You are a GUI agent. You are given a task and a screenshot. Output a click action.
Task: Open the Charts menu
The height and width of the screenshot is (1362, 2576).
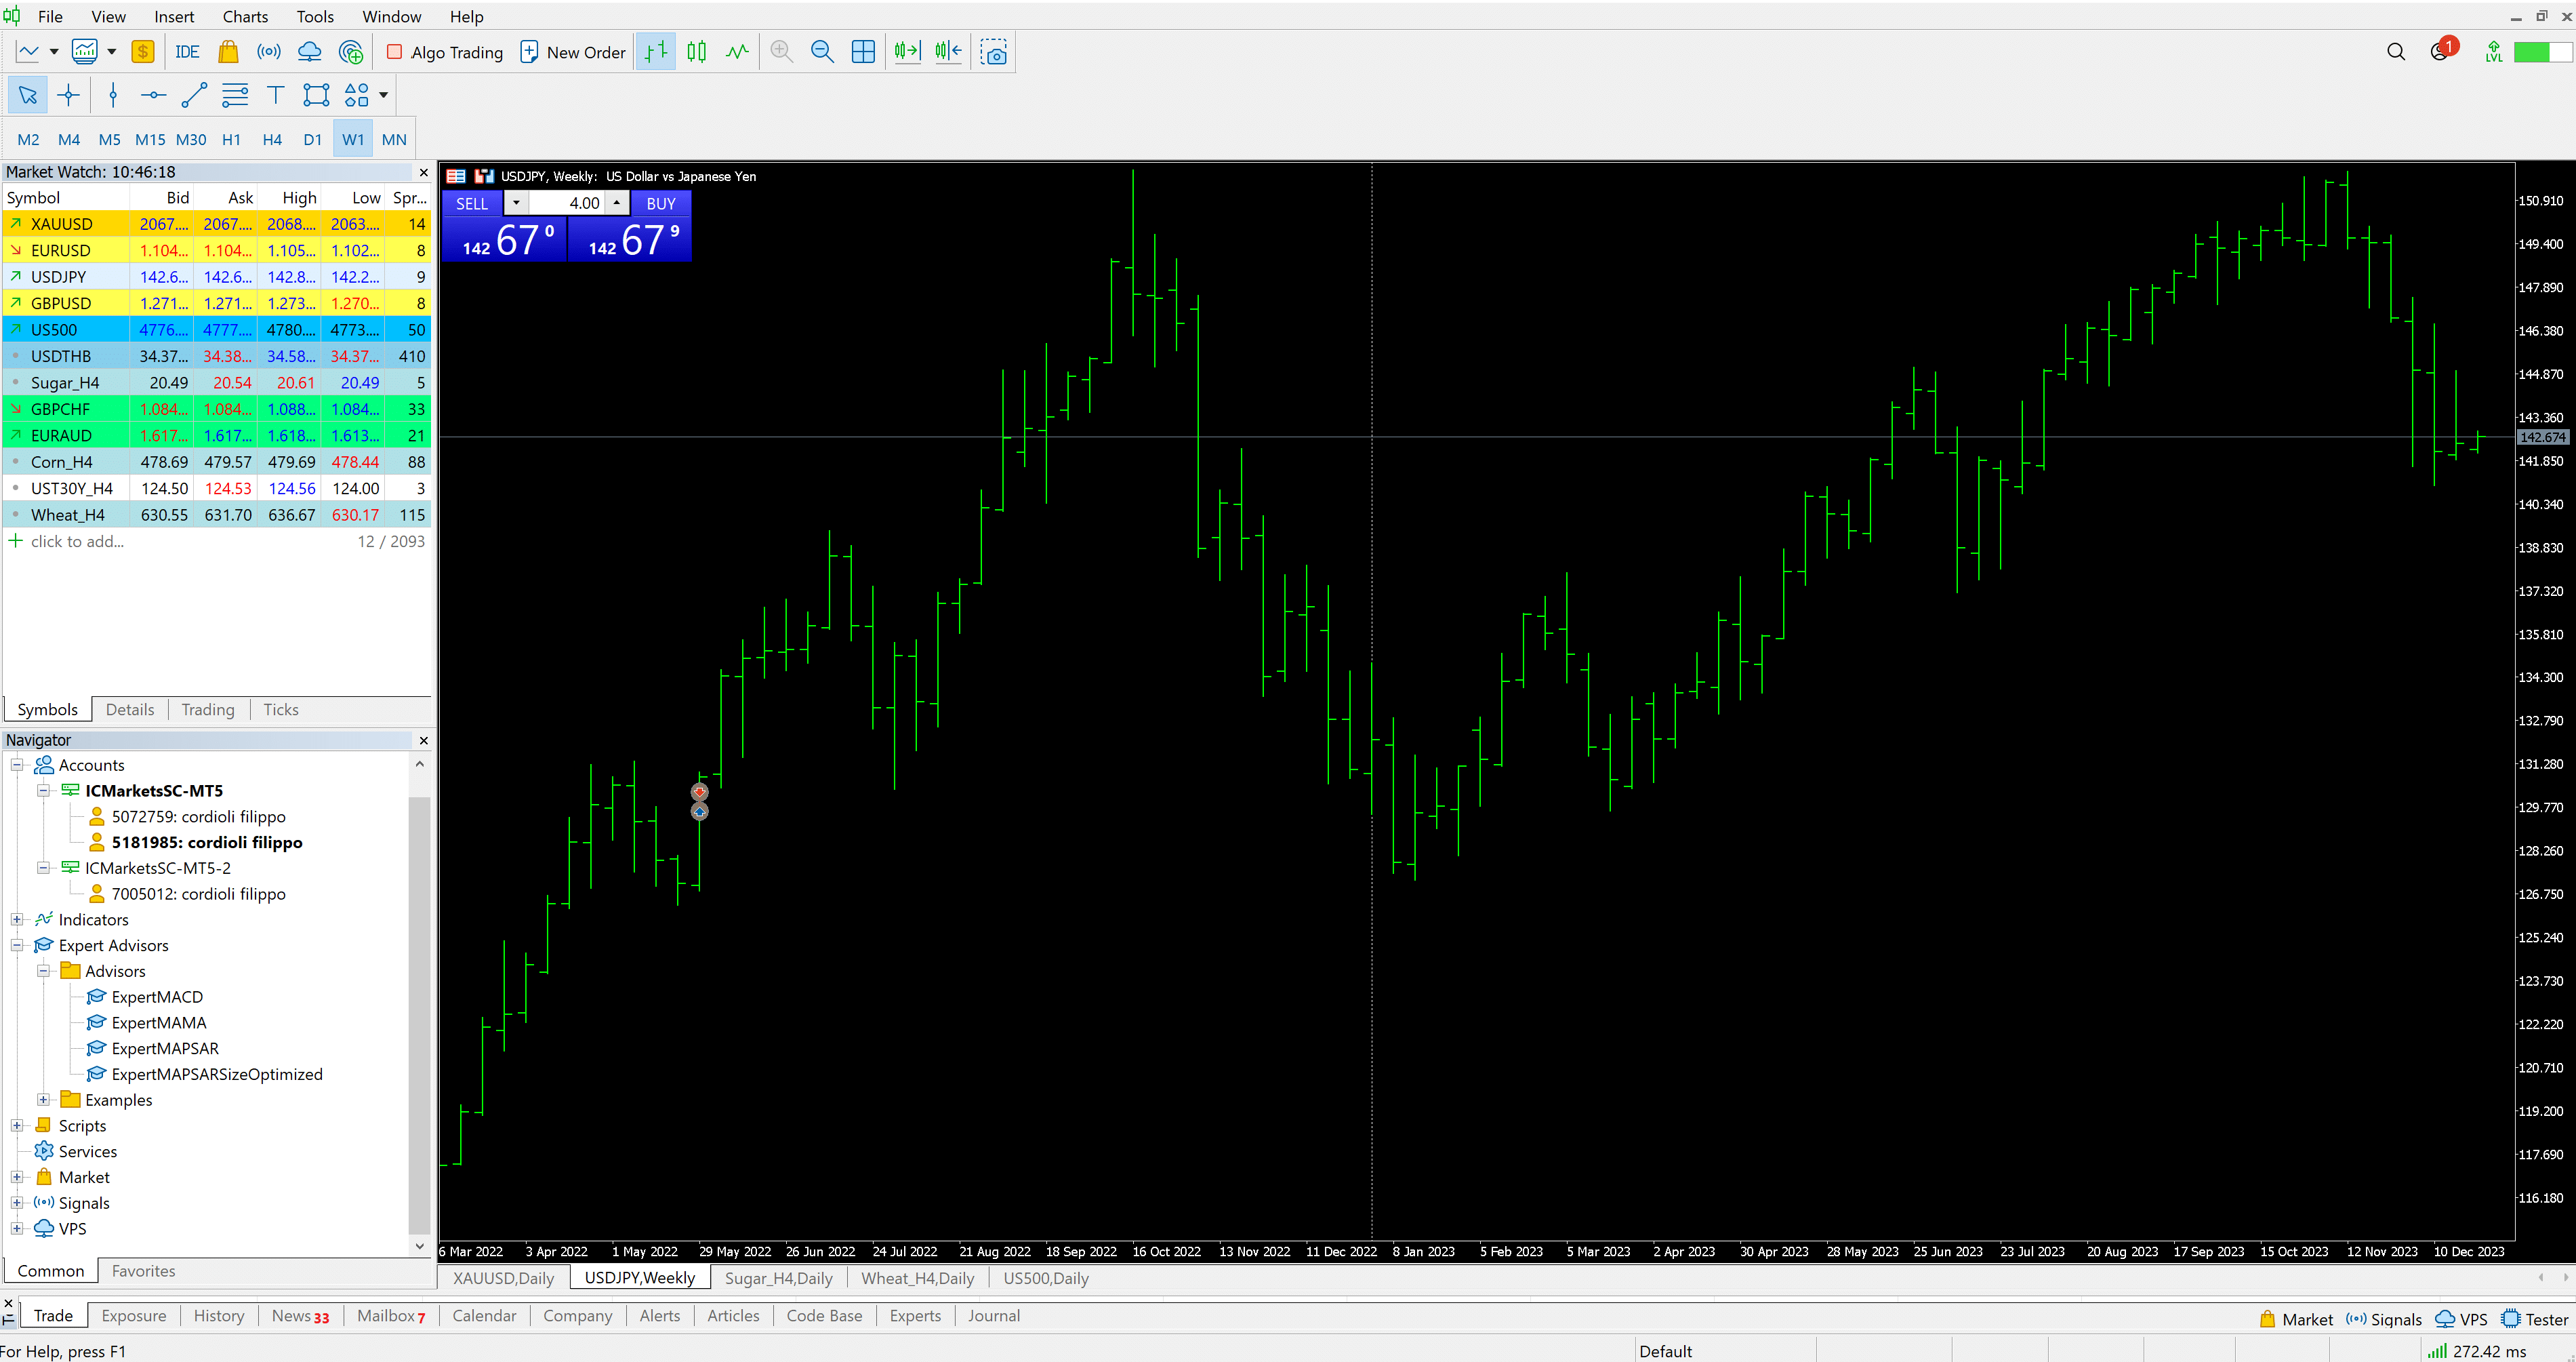(245, 16)
